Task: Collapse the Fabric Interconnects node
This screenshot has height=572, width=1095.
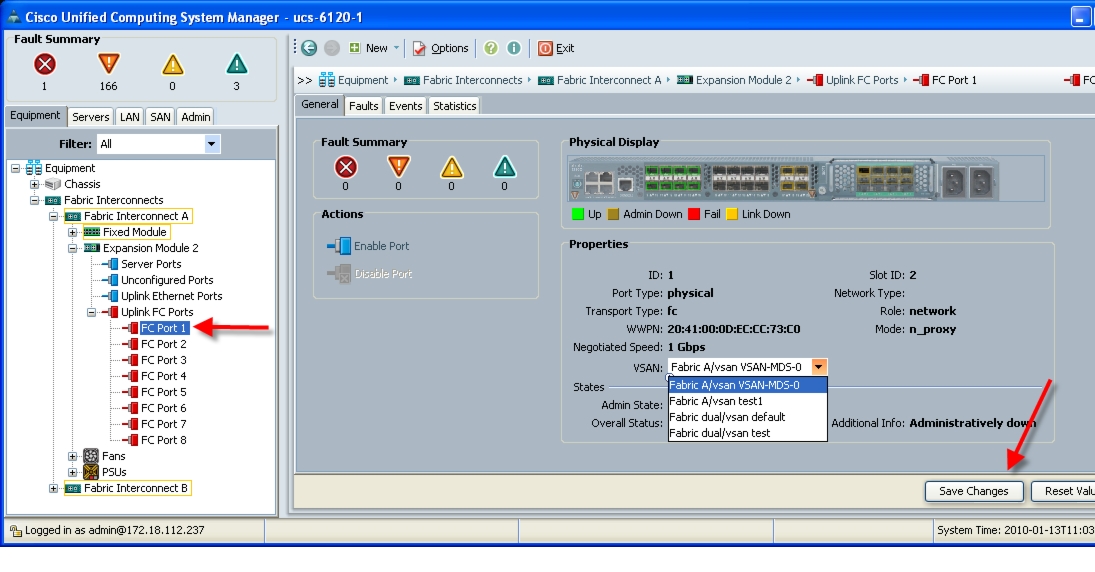Action: click(x=34, y=200)
